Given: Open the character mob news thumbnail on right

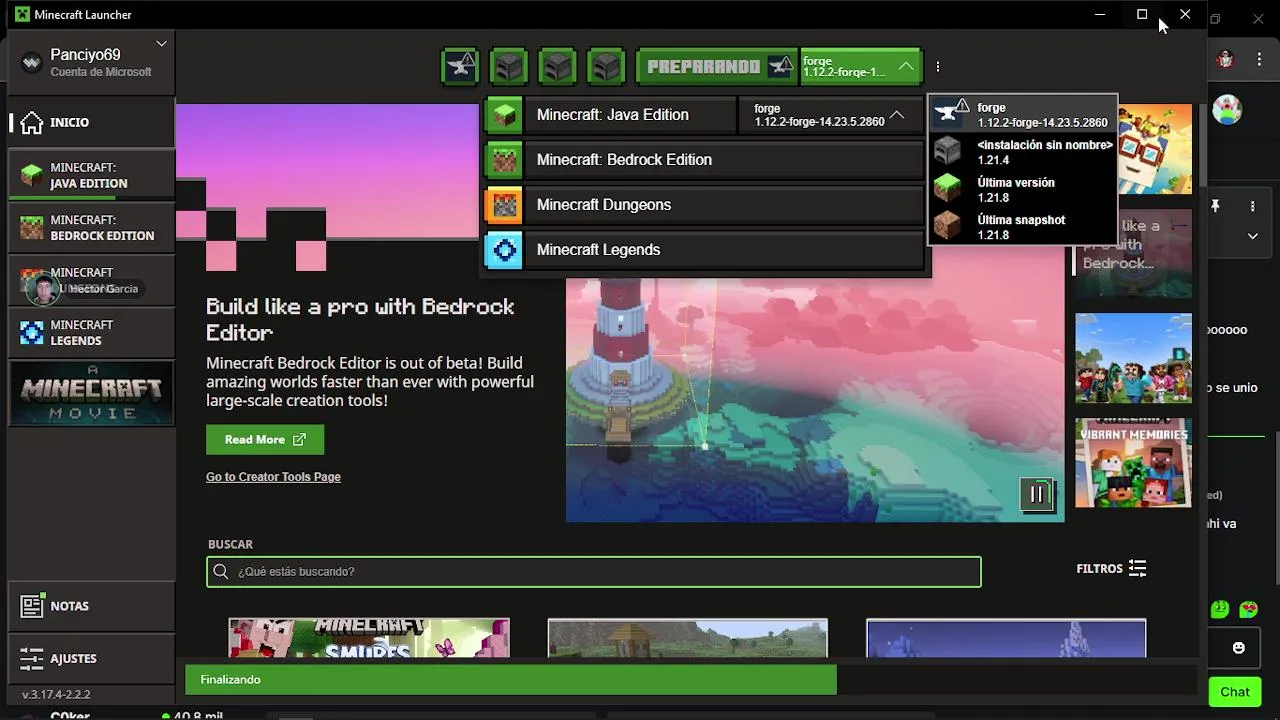Looking at the screenshot, I should coord(1155,149).
